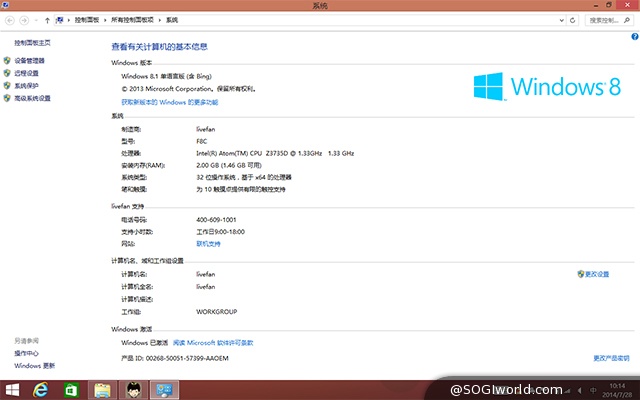This screenshot has width=640, height=400.
Task: Open 控制面板 breadcrumb in address bar
Action: tap(87, 20)
